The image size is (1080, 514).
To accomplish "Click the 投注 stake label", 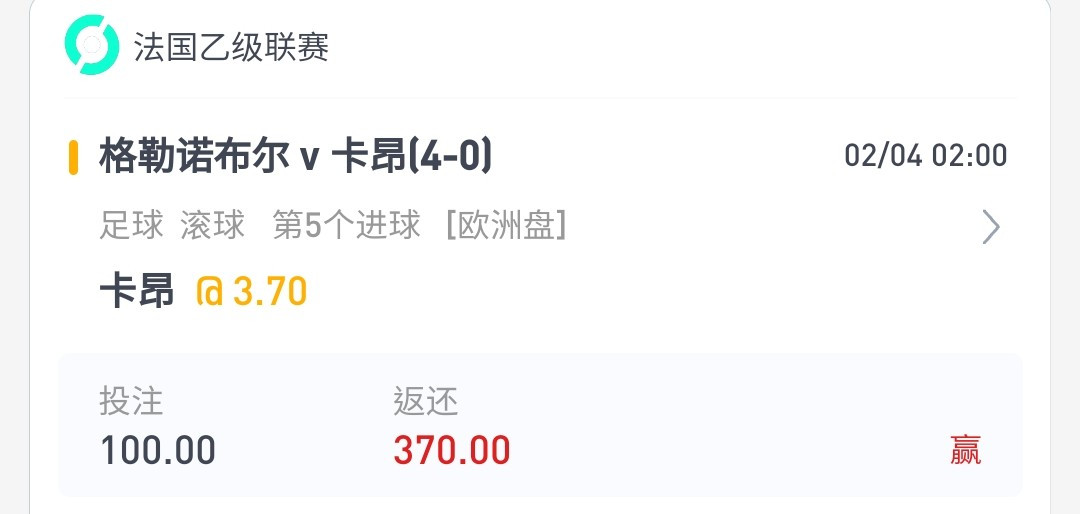I will coord(132,401).
